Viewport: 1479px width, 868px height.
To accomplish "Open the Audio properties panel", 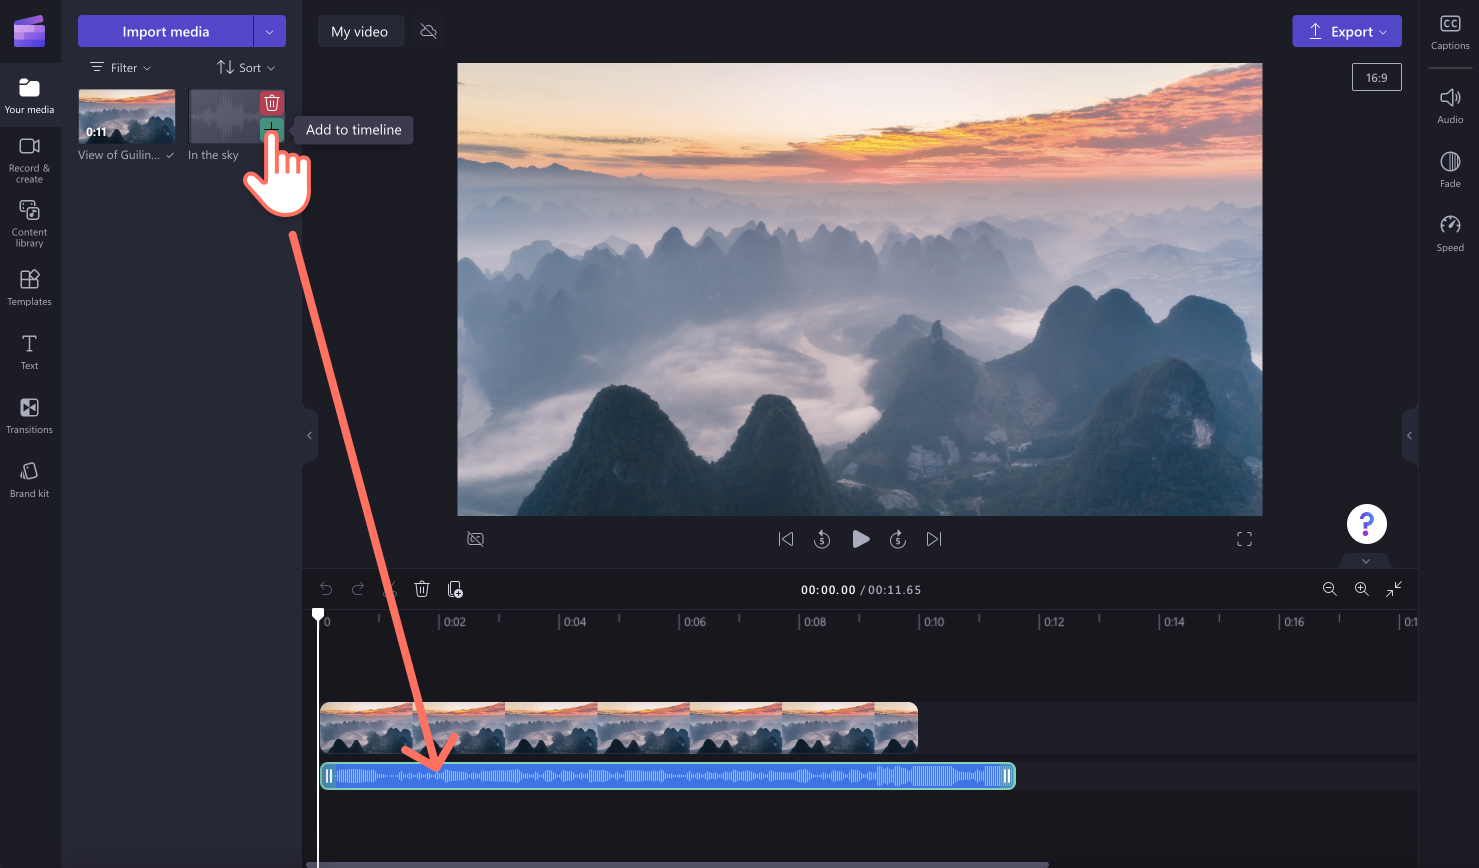I will [1450, 105].
